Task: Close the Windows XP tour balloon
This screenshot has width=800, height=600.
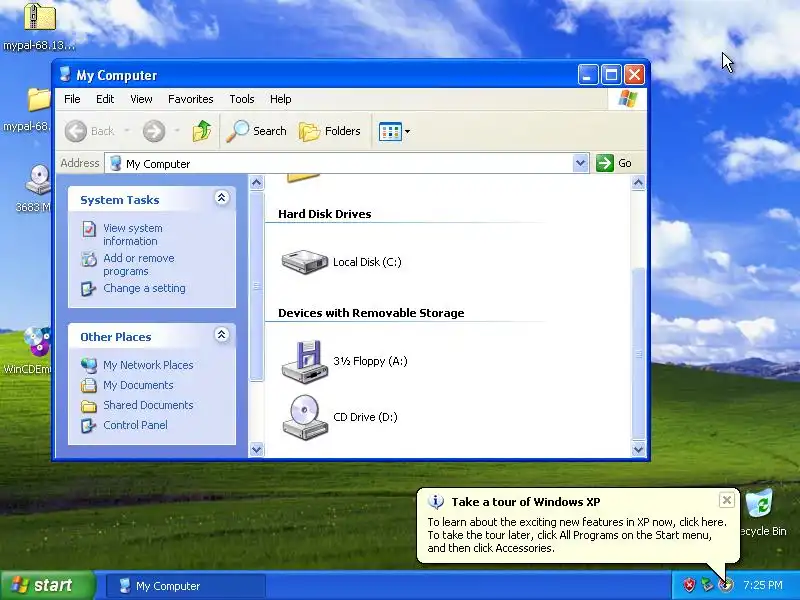Action: (x=727, y=500)
